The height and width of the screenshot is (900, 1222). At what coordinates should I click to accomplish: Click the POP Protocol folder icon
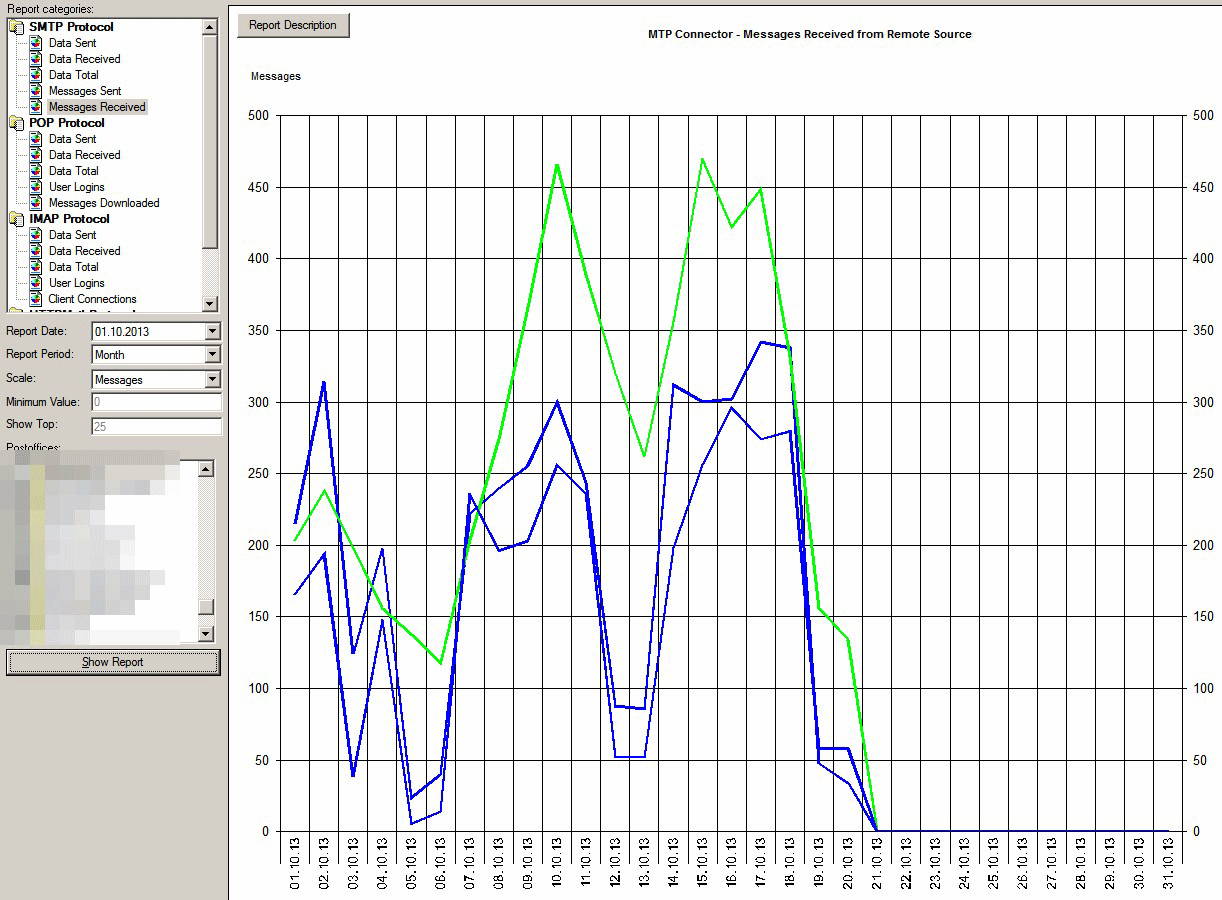pos(17,123)
